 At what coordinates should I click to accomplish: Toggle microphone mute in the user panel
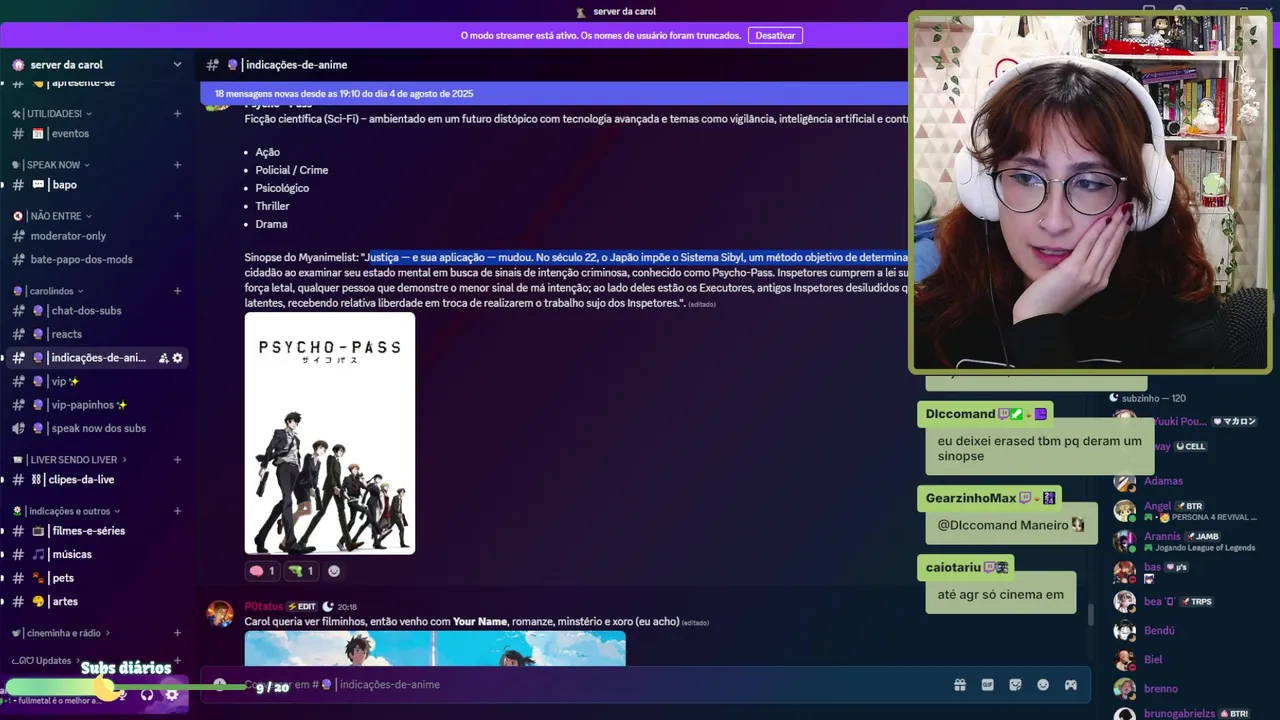pyautogui.click(x=122, y=694)
